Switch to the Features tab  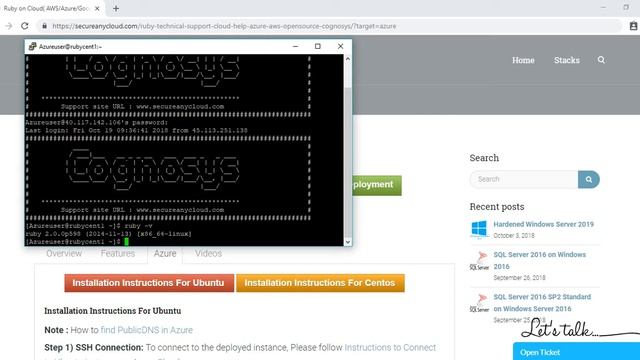118,253
